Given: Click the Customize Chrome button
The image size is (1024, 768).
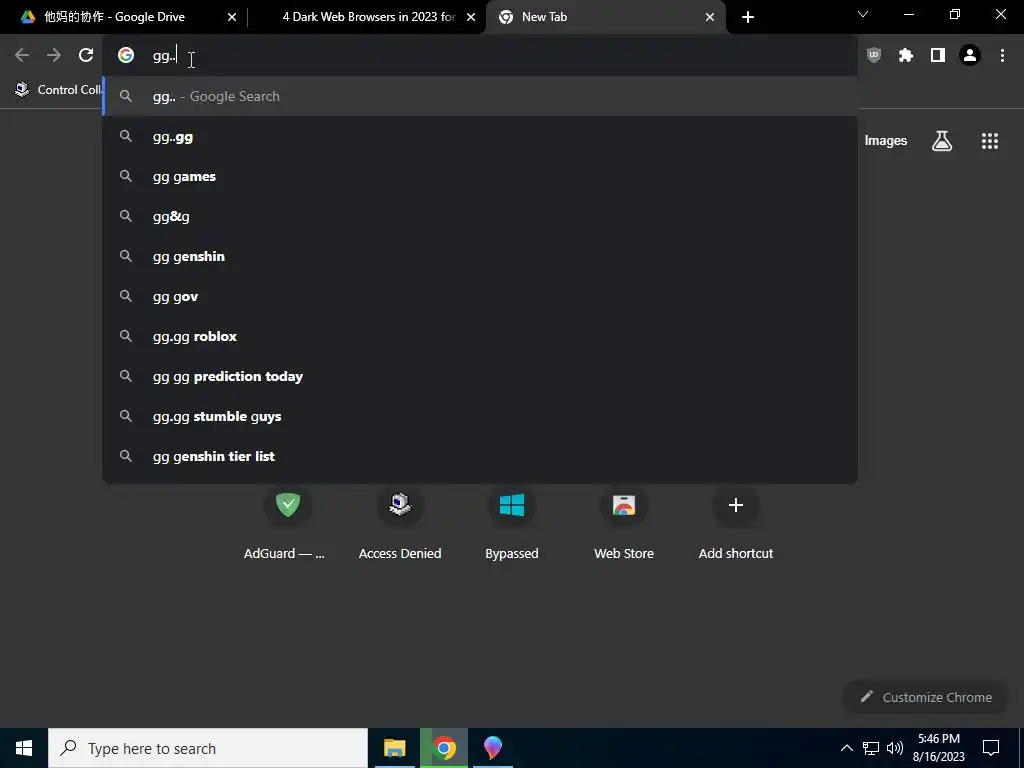Looking at the screenshot, I should (927, 697).
